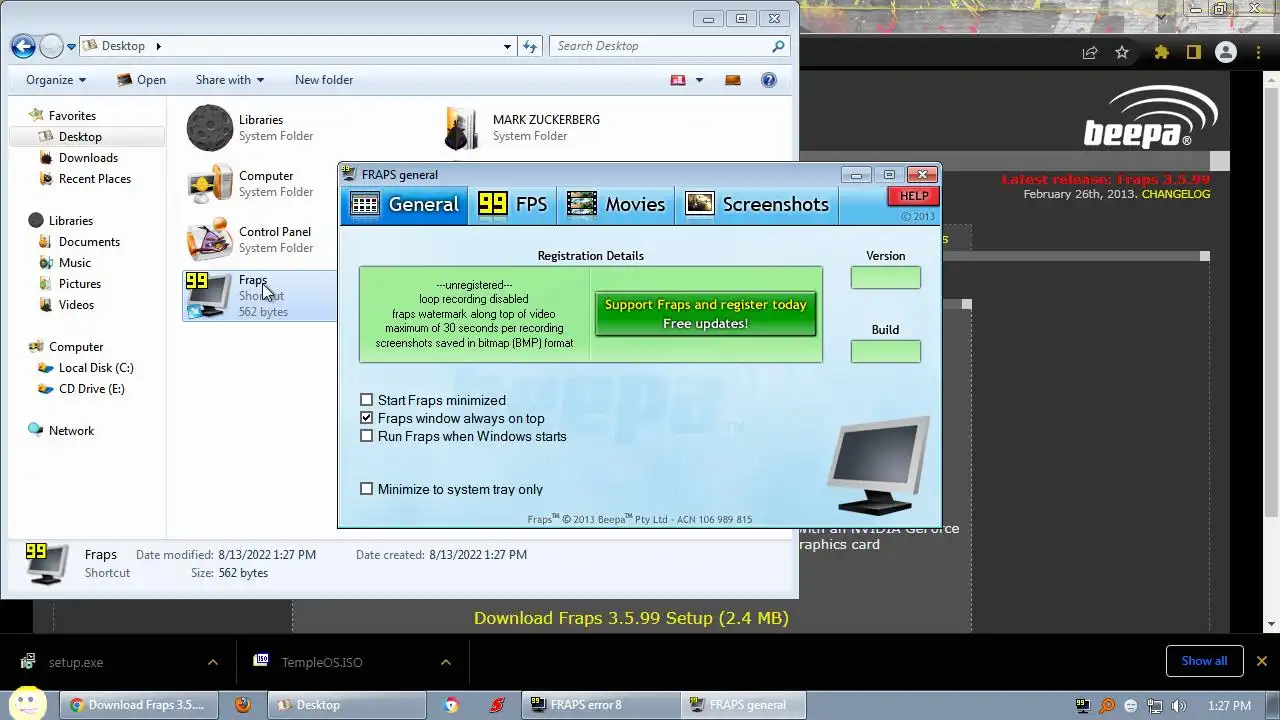1280x720 pixels.
Task: Select the Computer system folder icon
Action: [210, 184]
